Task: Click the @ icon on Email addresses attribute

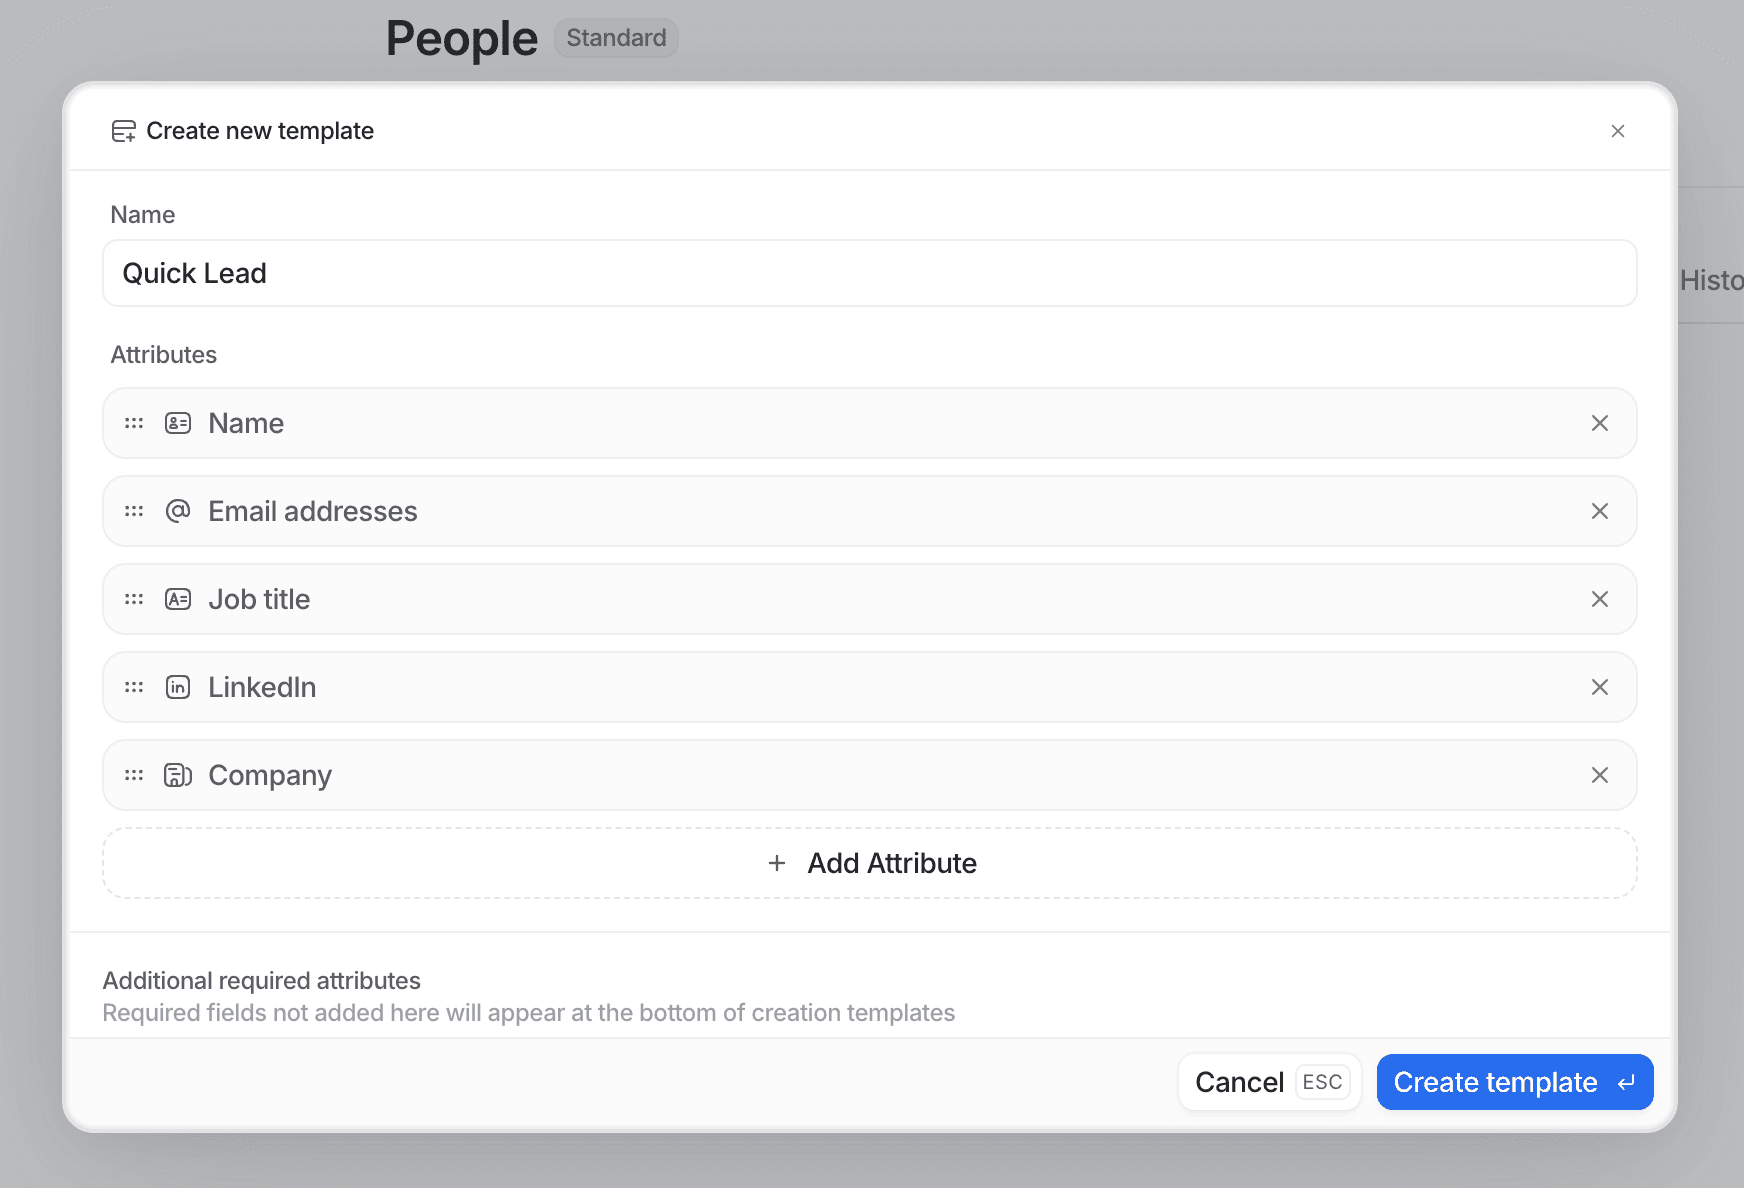Action: (x=177, y=511)
